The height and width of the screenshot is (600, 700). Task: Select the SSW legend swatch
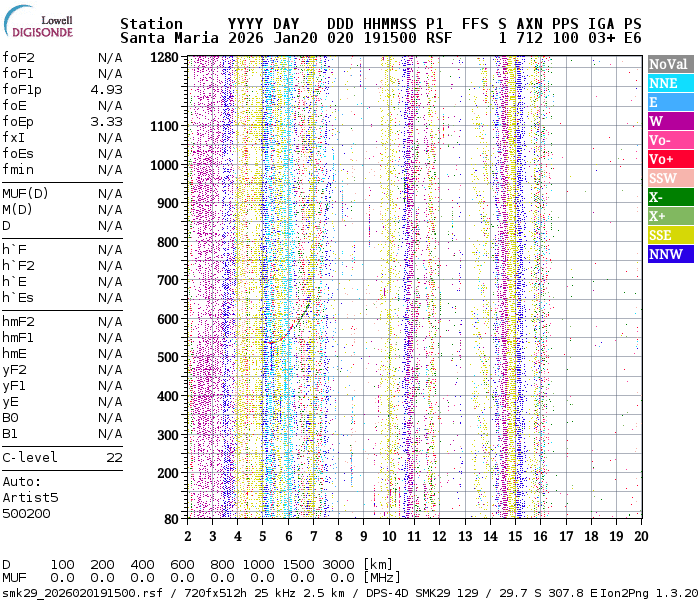(670, 178)
